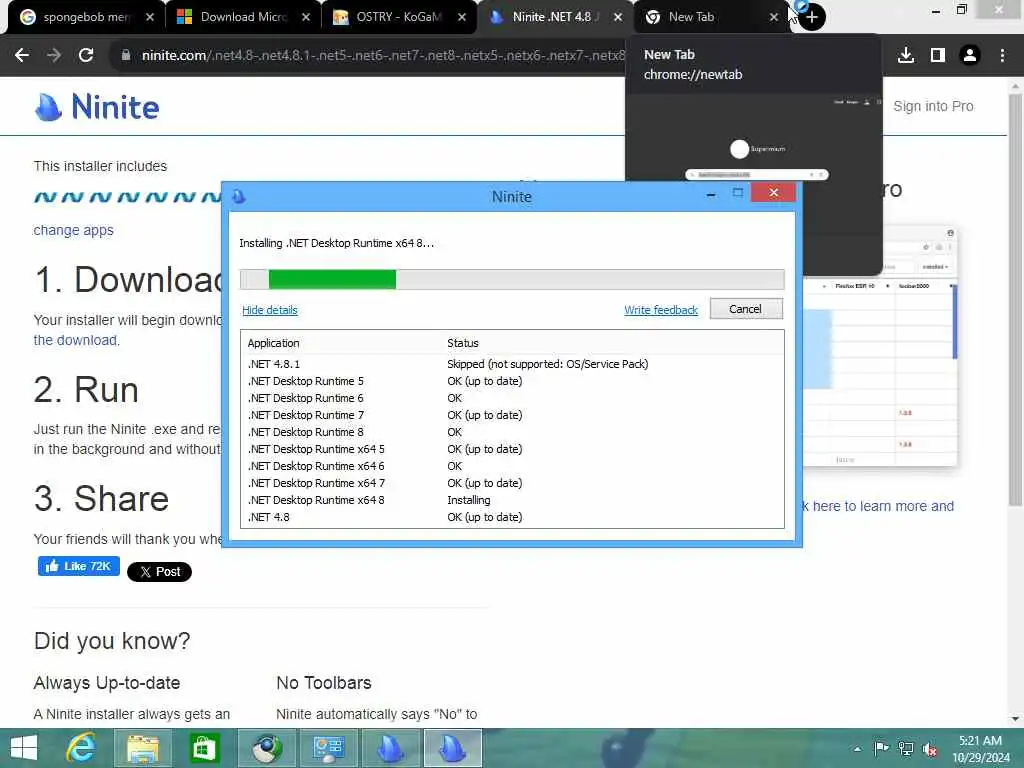
Task: Maximize the Ninite installer window
Action: tap(738, 193)
